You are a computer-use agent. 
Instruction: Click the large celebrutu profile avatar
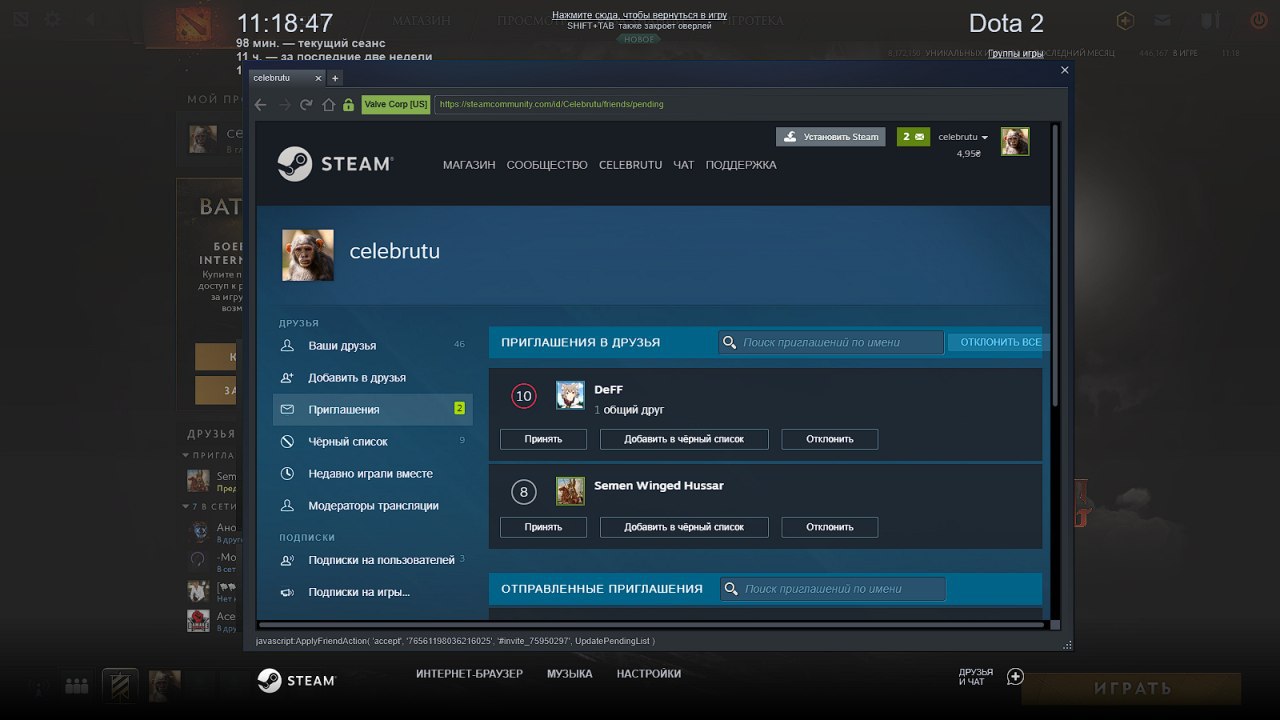point(308,255)
